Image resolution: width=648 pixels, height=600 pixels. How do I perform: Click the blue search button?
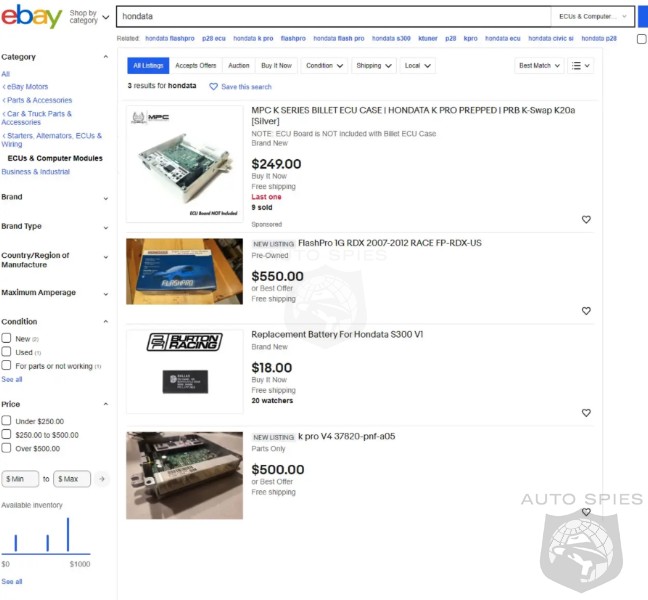(x=643, y=17)
